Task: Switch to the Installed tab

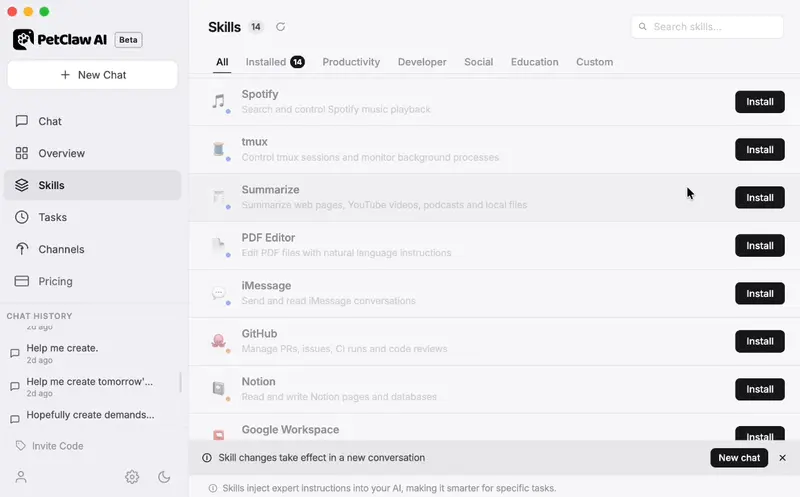Action: click(275, 62)
